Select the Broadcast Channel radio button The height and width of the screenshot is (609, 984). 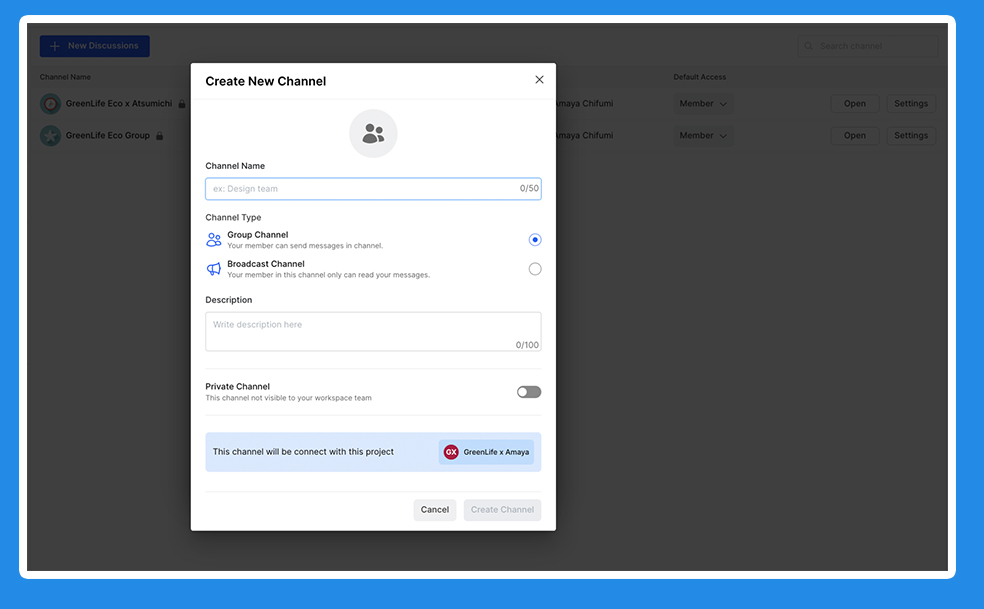tap(535, 269)
